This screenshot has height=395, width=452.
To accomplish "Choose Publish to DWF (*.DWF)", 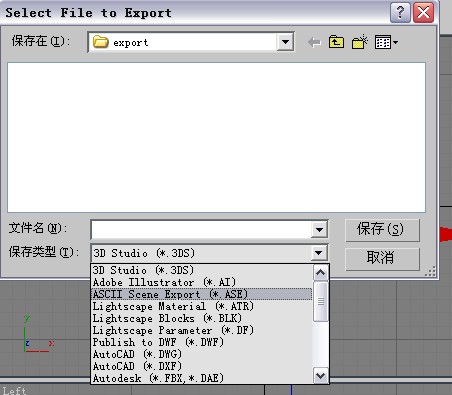I will pyautogui.click(x=202, y=342).
